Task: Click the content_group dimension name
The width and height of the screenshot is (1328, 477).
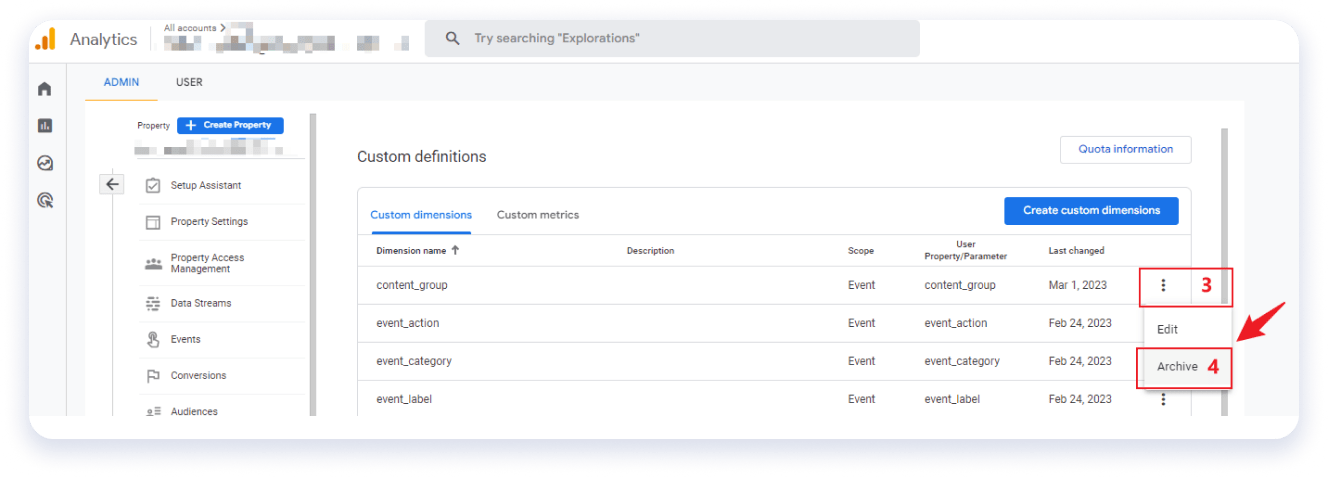Action: tap(412, 285)
